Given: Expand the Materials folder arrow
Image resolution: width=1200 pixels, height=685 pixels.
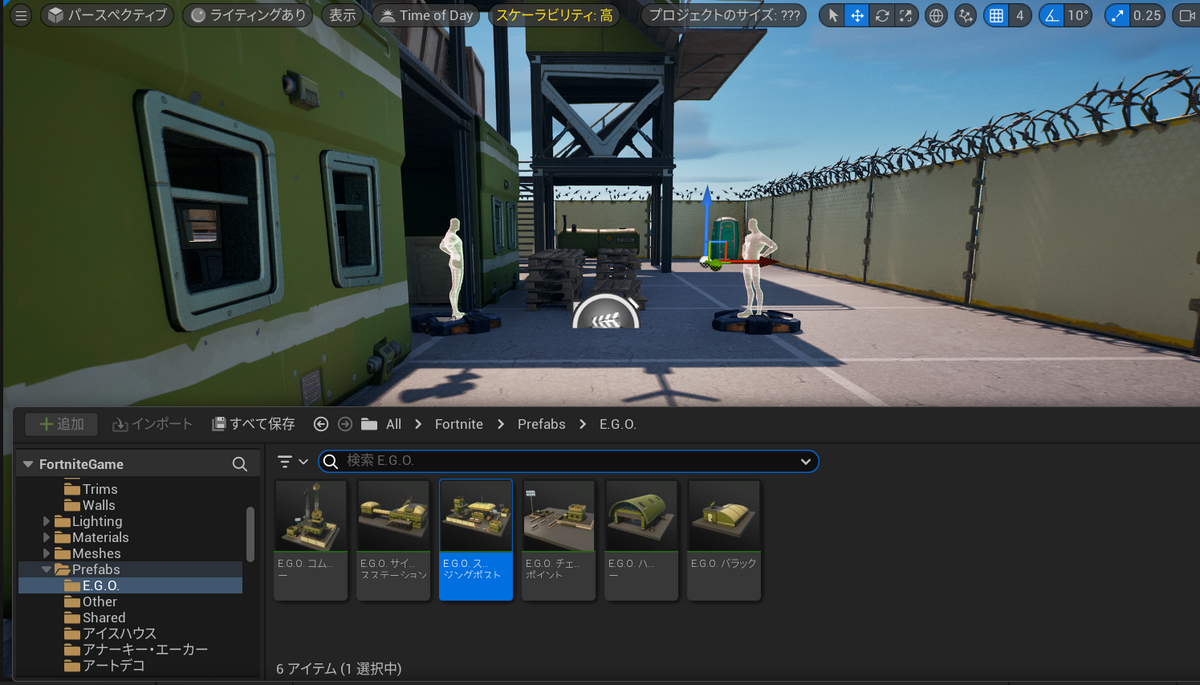Looking at the screenshot, I should pos(47,537).
